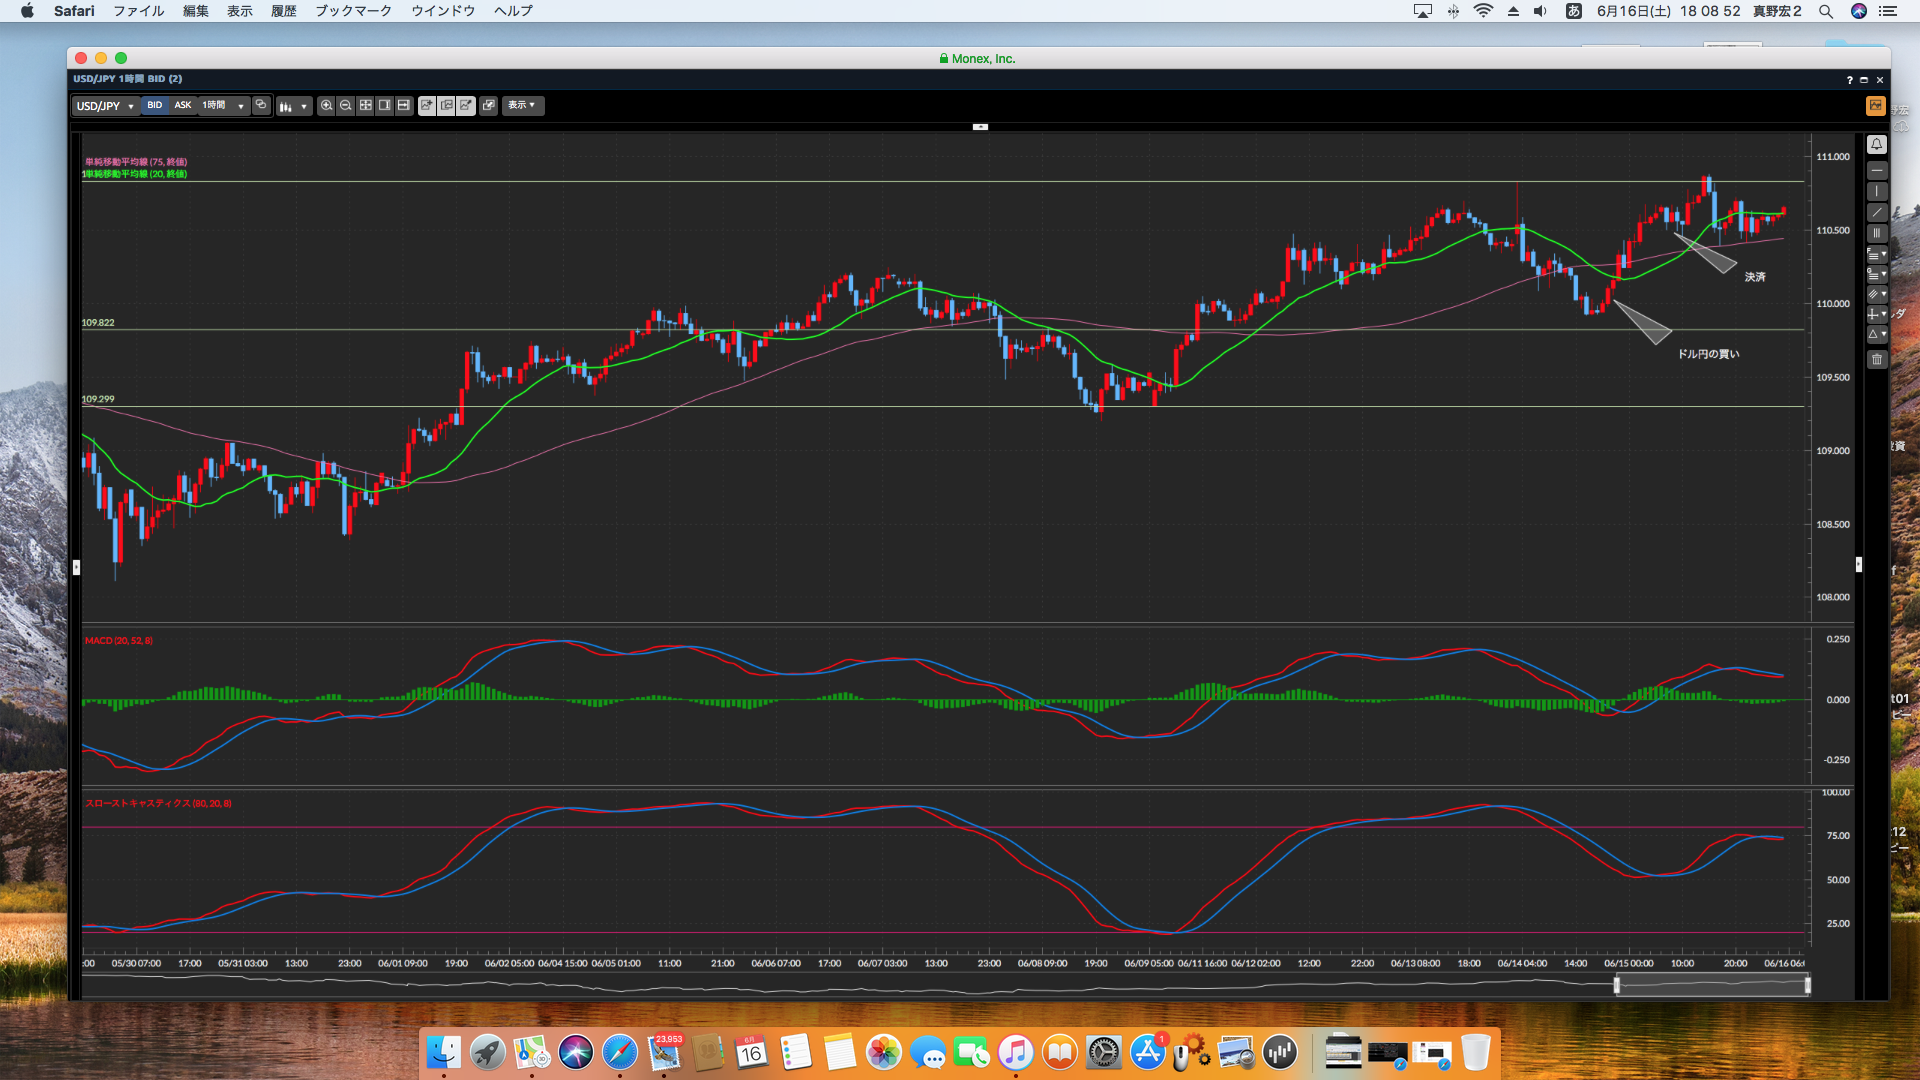
Task: Open the Calendar app in Dock
Action: coord(751,1053)
